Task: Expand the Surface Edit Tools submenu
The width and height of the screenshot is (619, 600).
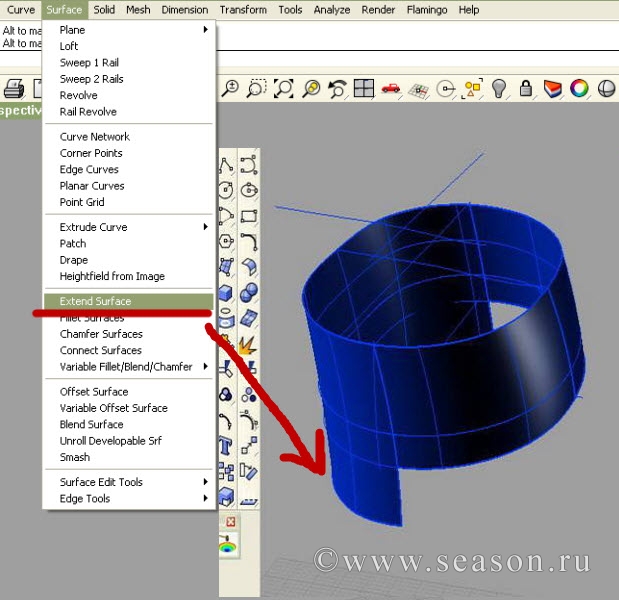Action: [x=130, y=482]
